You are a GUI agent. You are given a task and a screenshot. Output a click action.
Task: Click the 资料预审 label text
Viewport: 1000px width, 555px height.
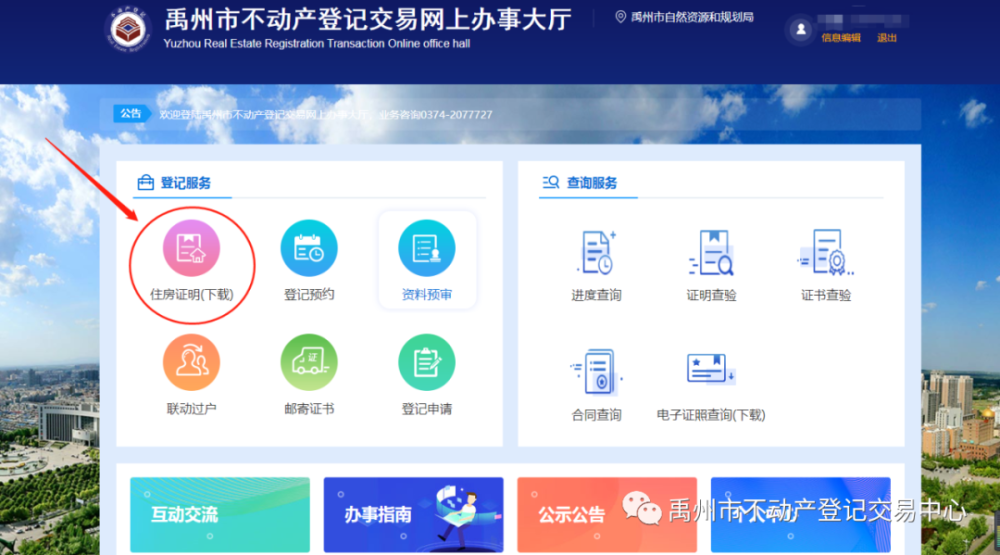(427, 295)
